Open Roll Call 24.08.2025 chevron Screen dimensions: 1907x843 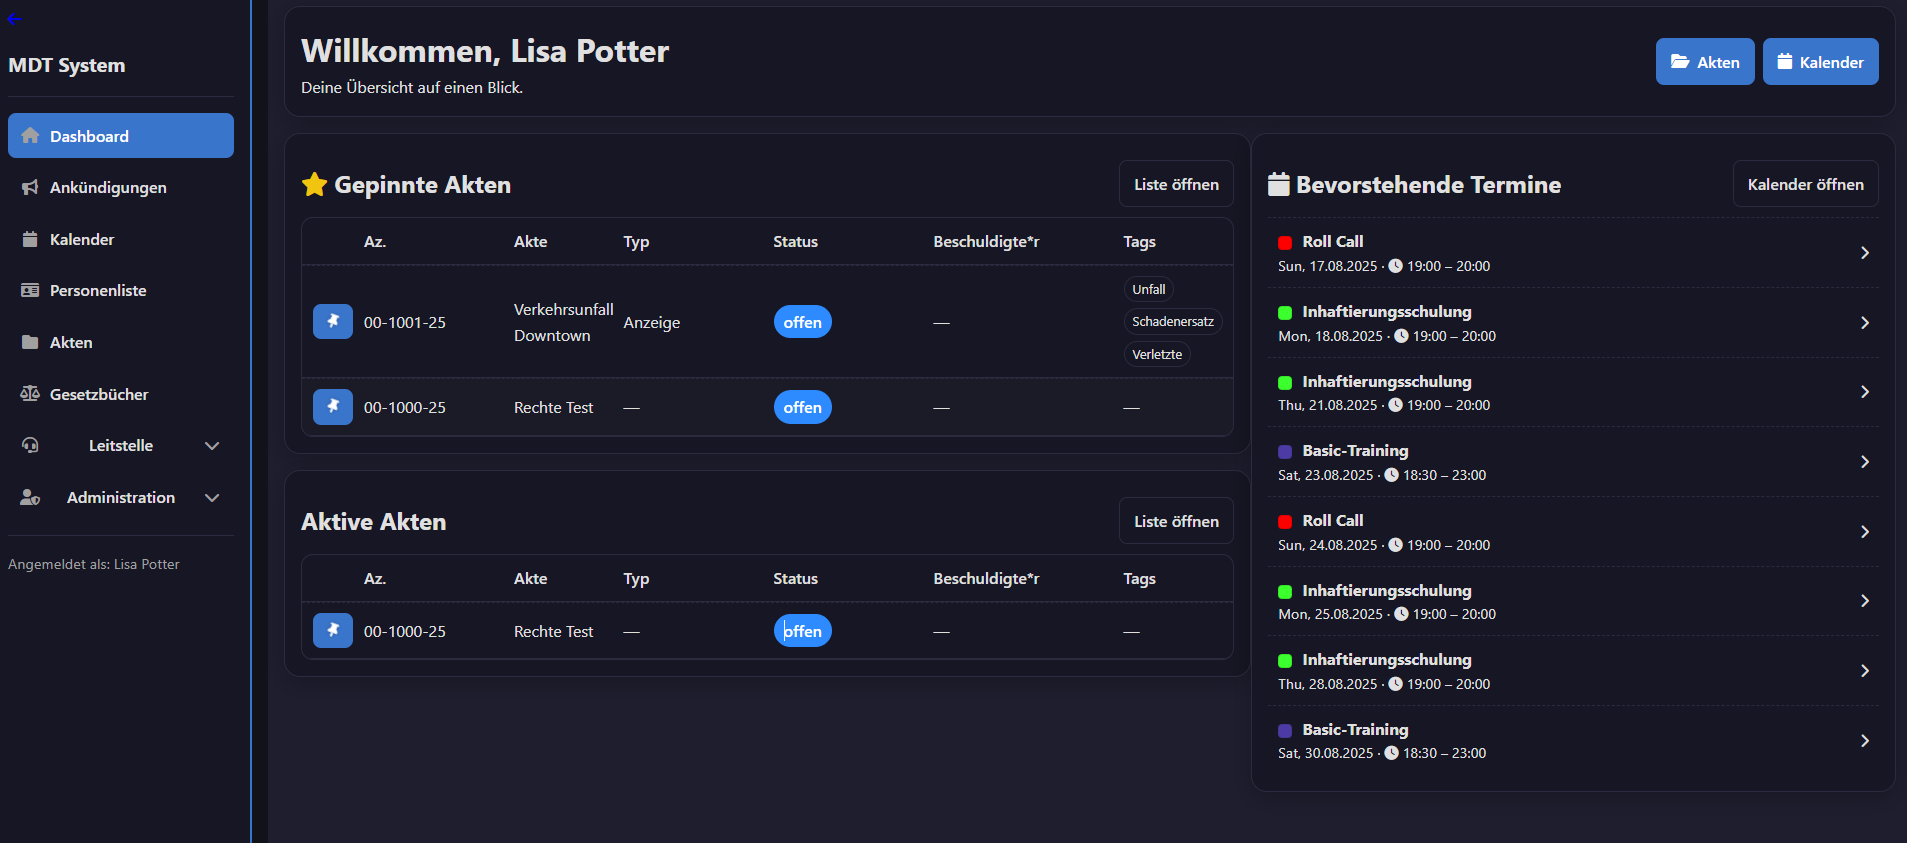(x=1865, y=532)
